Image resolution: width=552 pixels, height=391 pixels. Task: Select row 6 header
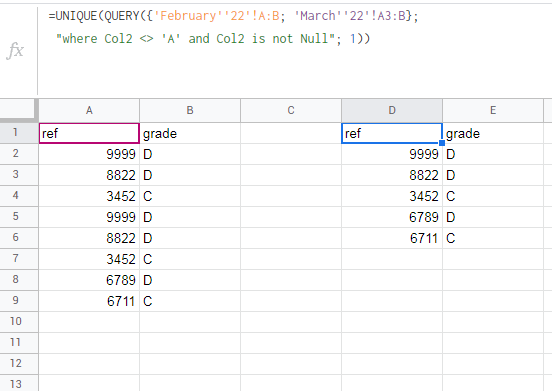click(19, 238)
